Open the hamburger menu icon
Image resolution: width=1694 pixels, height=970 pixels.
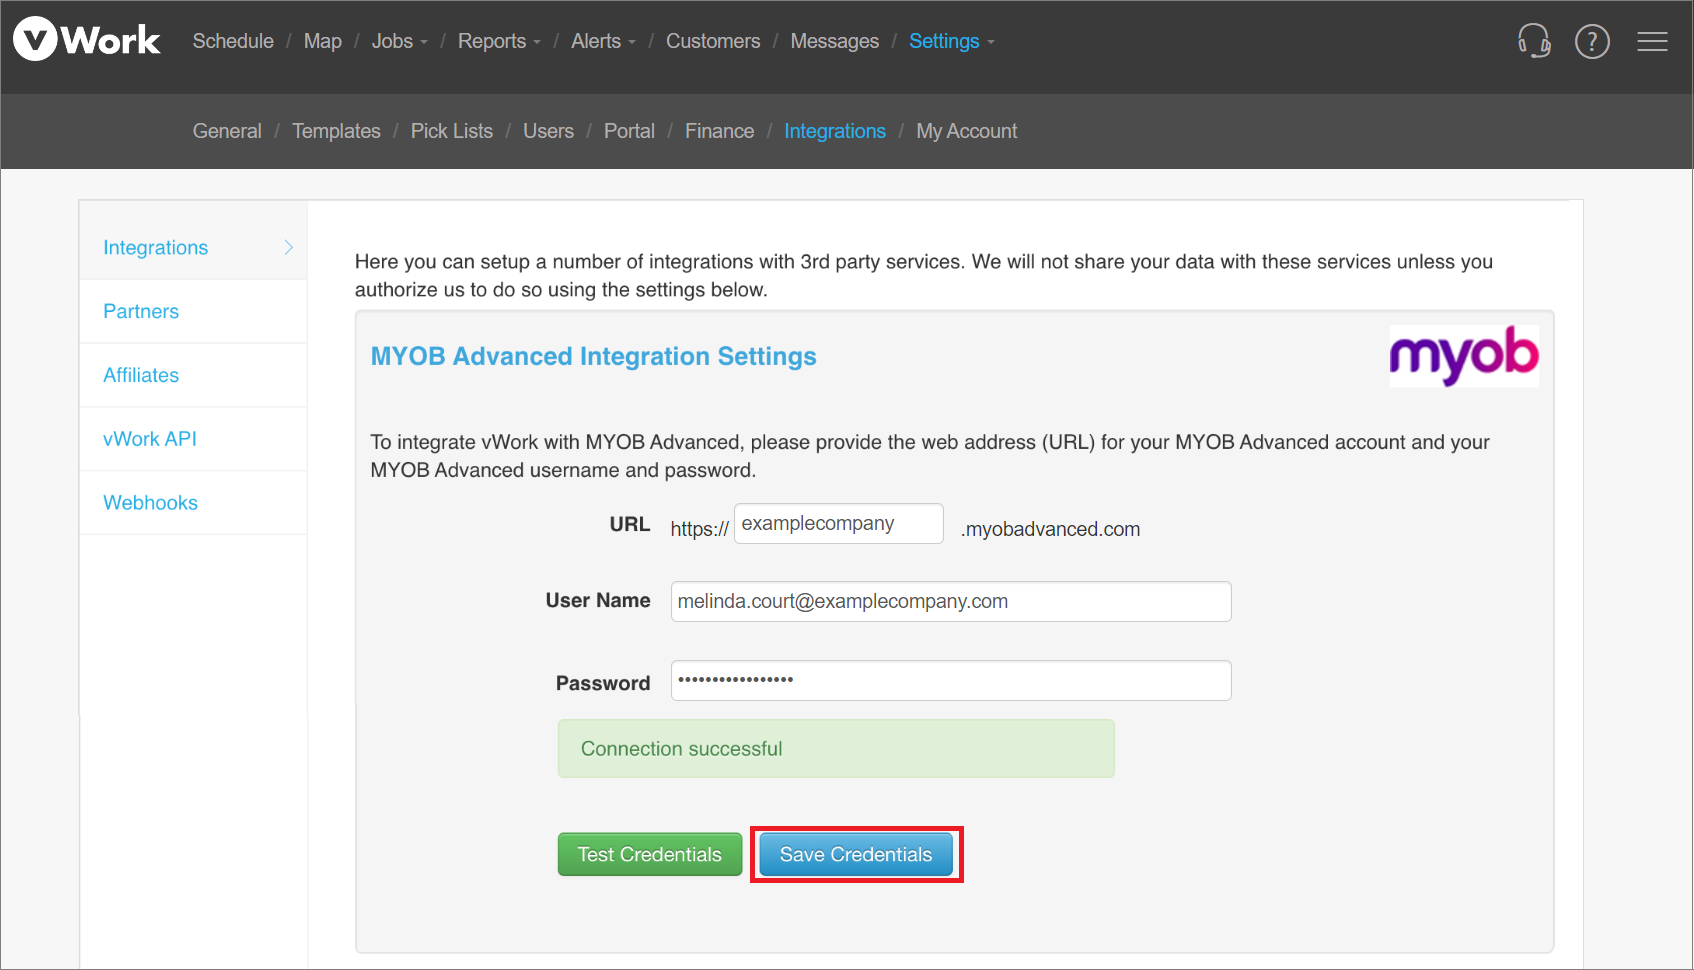1652,41
